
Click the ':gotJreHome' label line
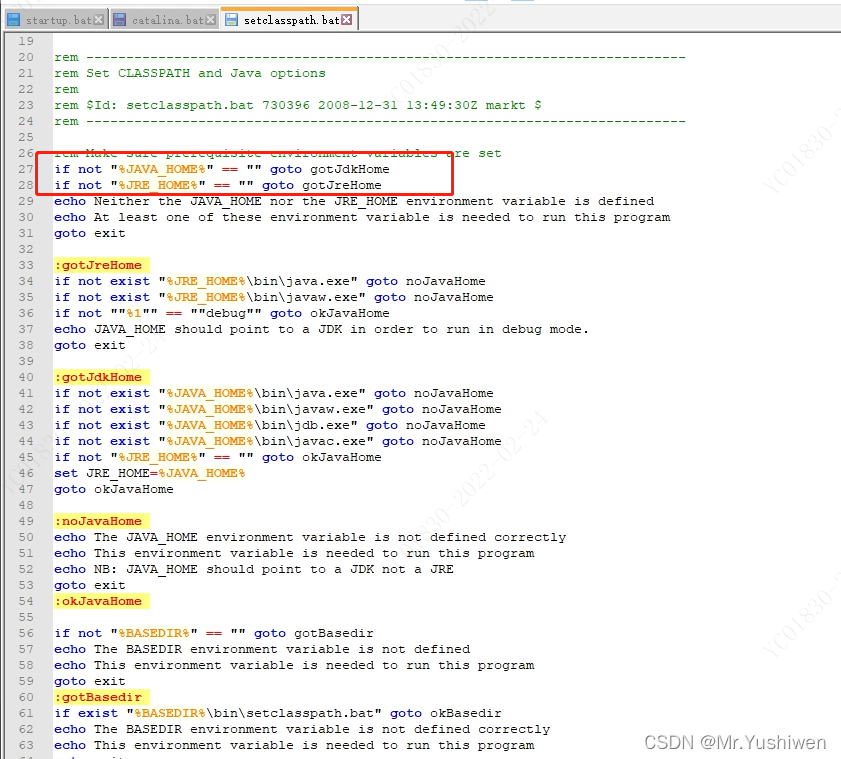(x=101, y=265)
